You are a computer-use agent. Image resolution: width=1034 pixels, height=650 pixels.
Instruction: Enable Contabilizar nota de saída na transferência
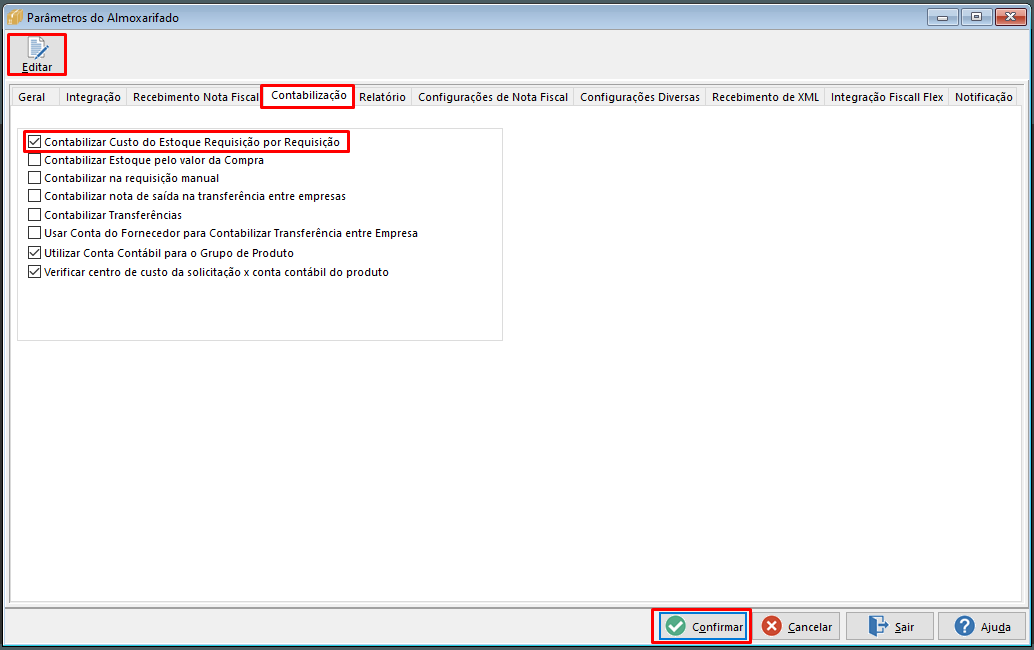click(x=34, y=196)
